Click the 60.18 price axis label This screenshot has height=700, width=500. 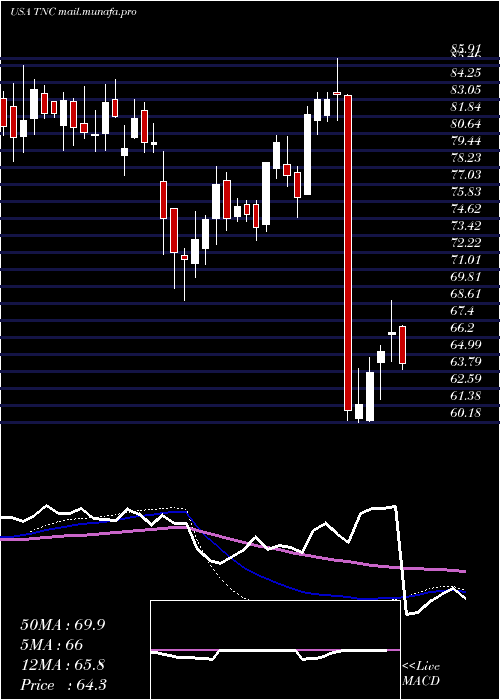[466, 412]
